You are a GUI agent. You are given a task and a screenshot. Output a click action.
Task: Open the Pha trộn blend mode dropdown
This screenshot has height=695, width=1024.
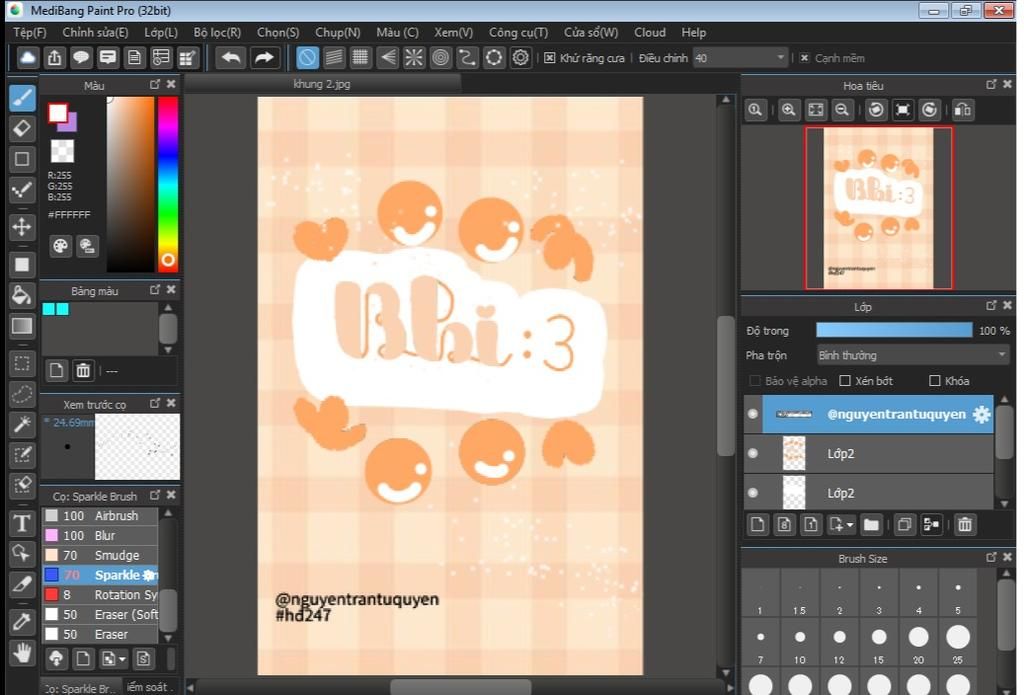[913, 355]
